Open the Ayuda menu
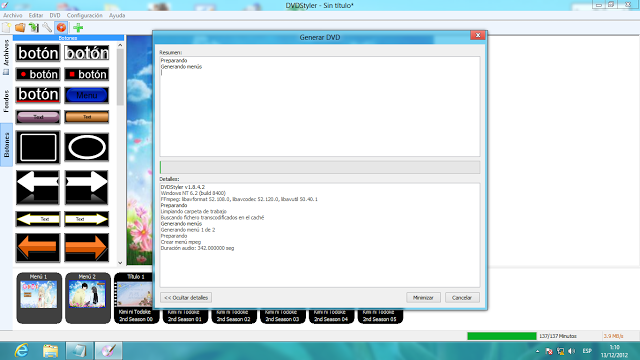The width and height of the screenshot is (640, 360). (x=117, y=15)
